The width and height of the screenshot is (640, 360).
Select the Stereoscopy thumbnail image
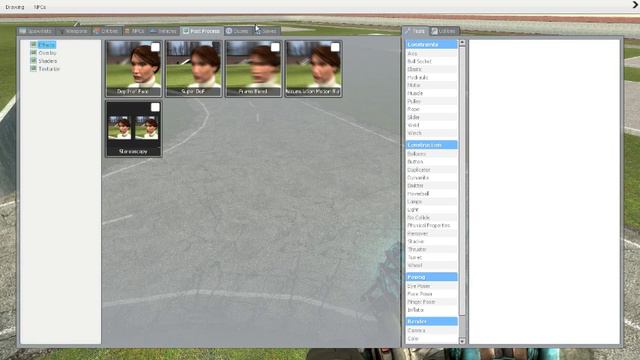[133, 129]
